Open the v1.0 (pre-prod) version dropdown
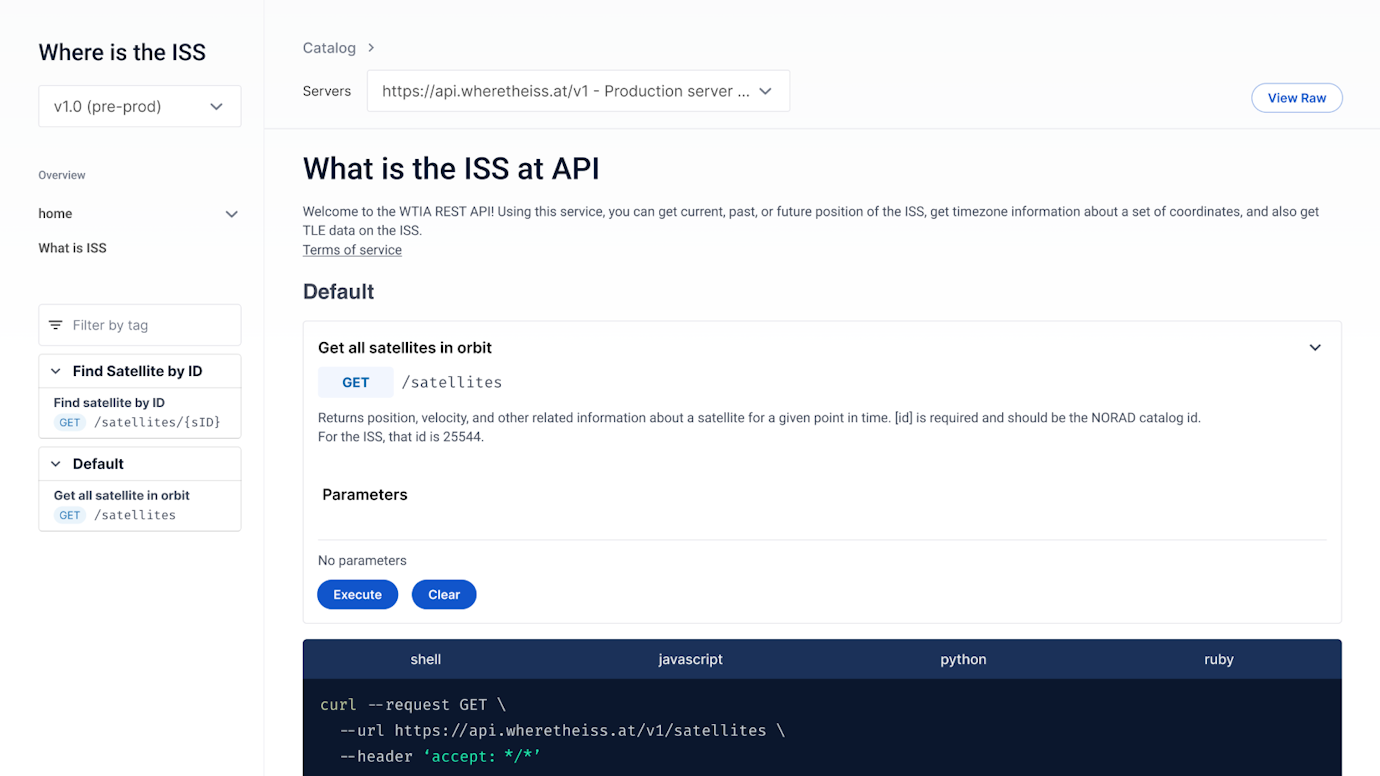This screenshot has width=1380, height=776. (x=139, y=105)
